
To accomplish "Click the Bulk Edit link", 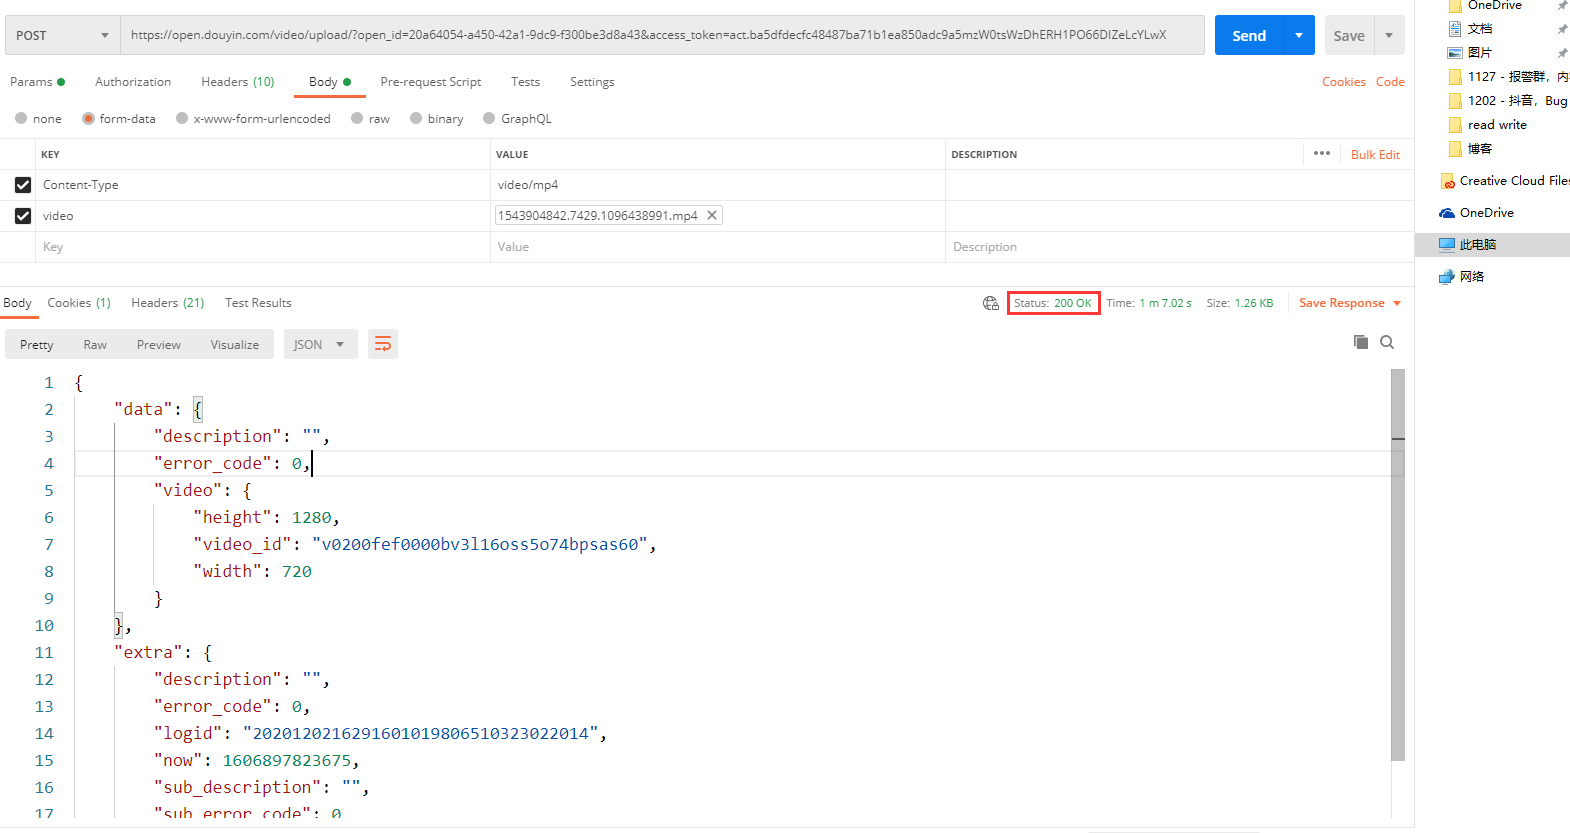I will point(1375,155).
